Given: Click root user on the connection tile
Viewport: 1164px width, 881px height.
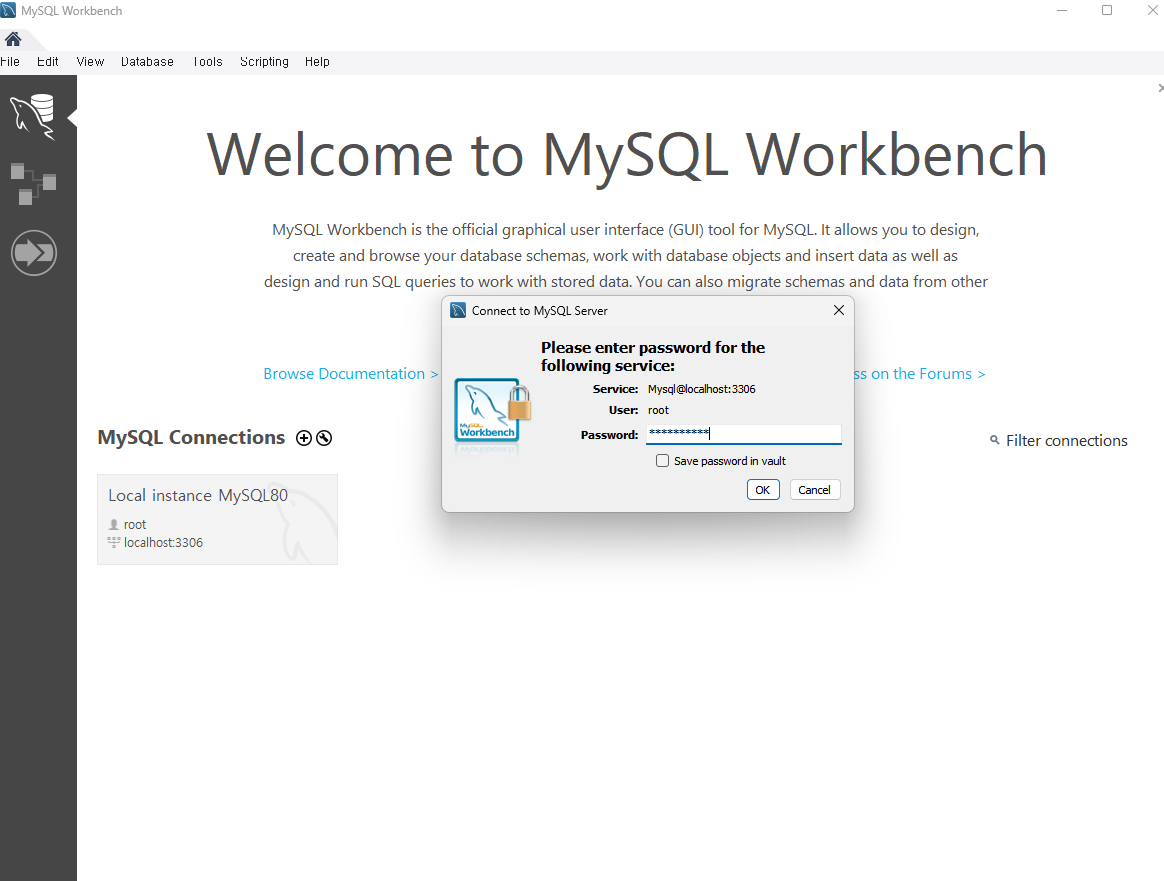Looking at the screenshot, I should coord(135,524).
